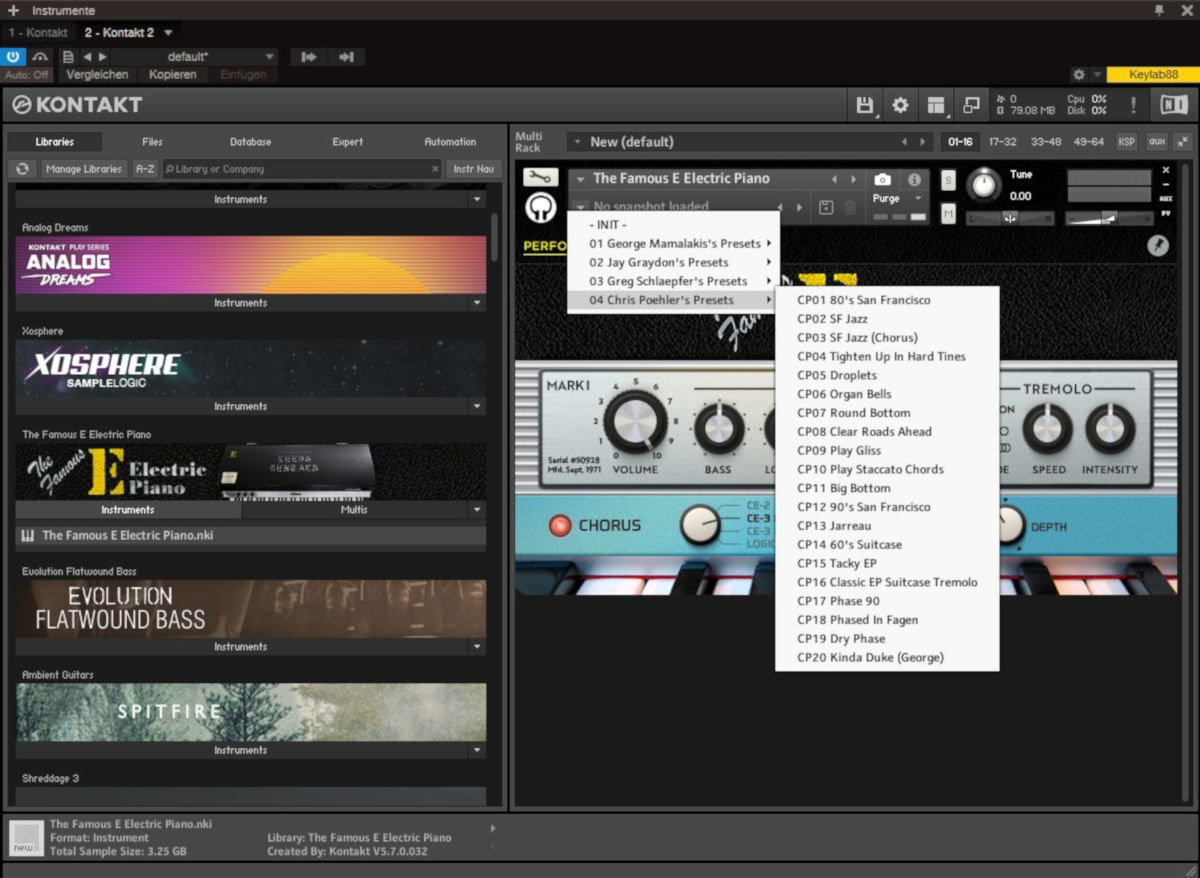Click the Manage Libraries button

click(x=84, y=169)
